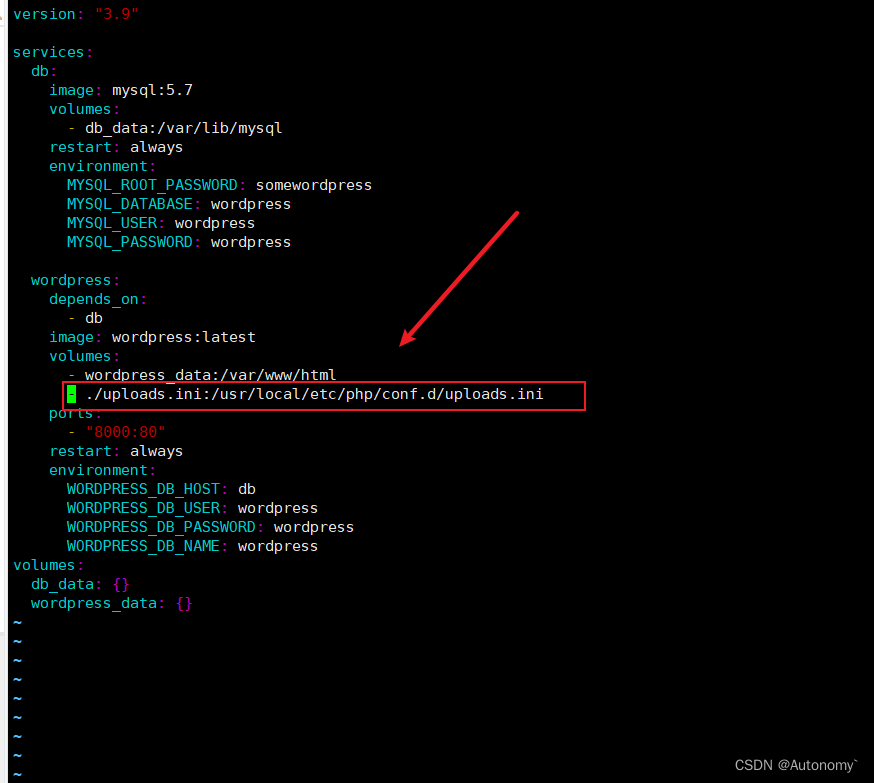This screenshot has height=783, width=874.
Task: Click the WORDPRESS_DB_PASSWORD: wordpress line
Action: pos(210,527)
